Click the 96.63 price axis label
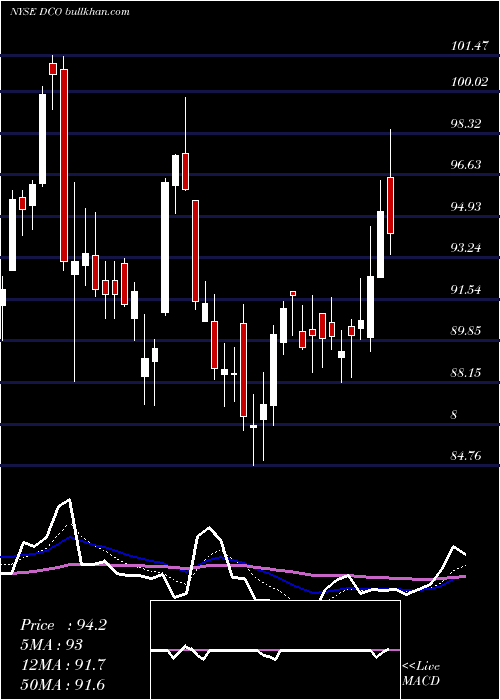500x700 pixels. (466, 165)
